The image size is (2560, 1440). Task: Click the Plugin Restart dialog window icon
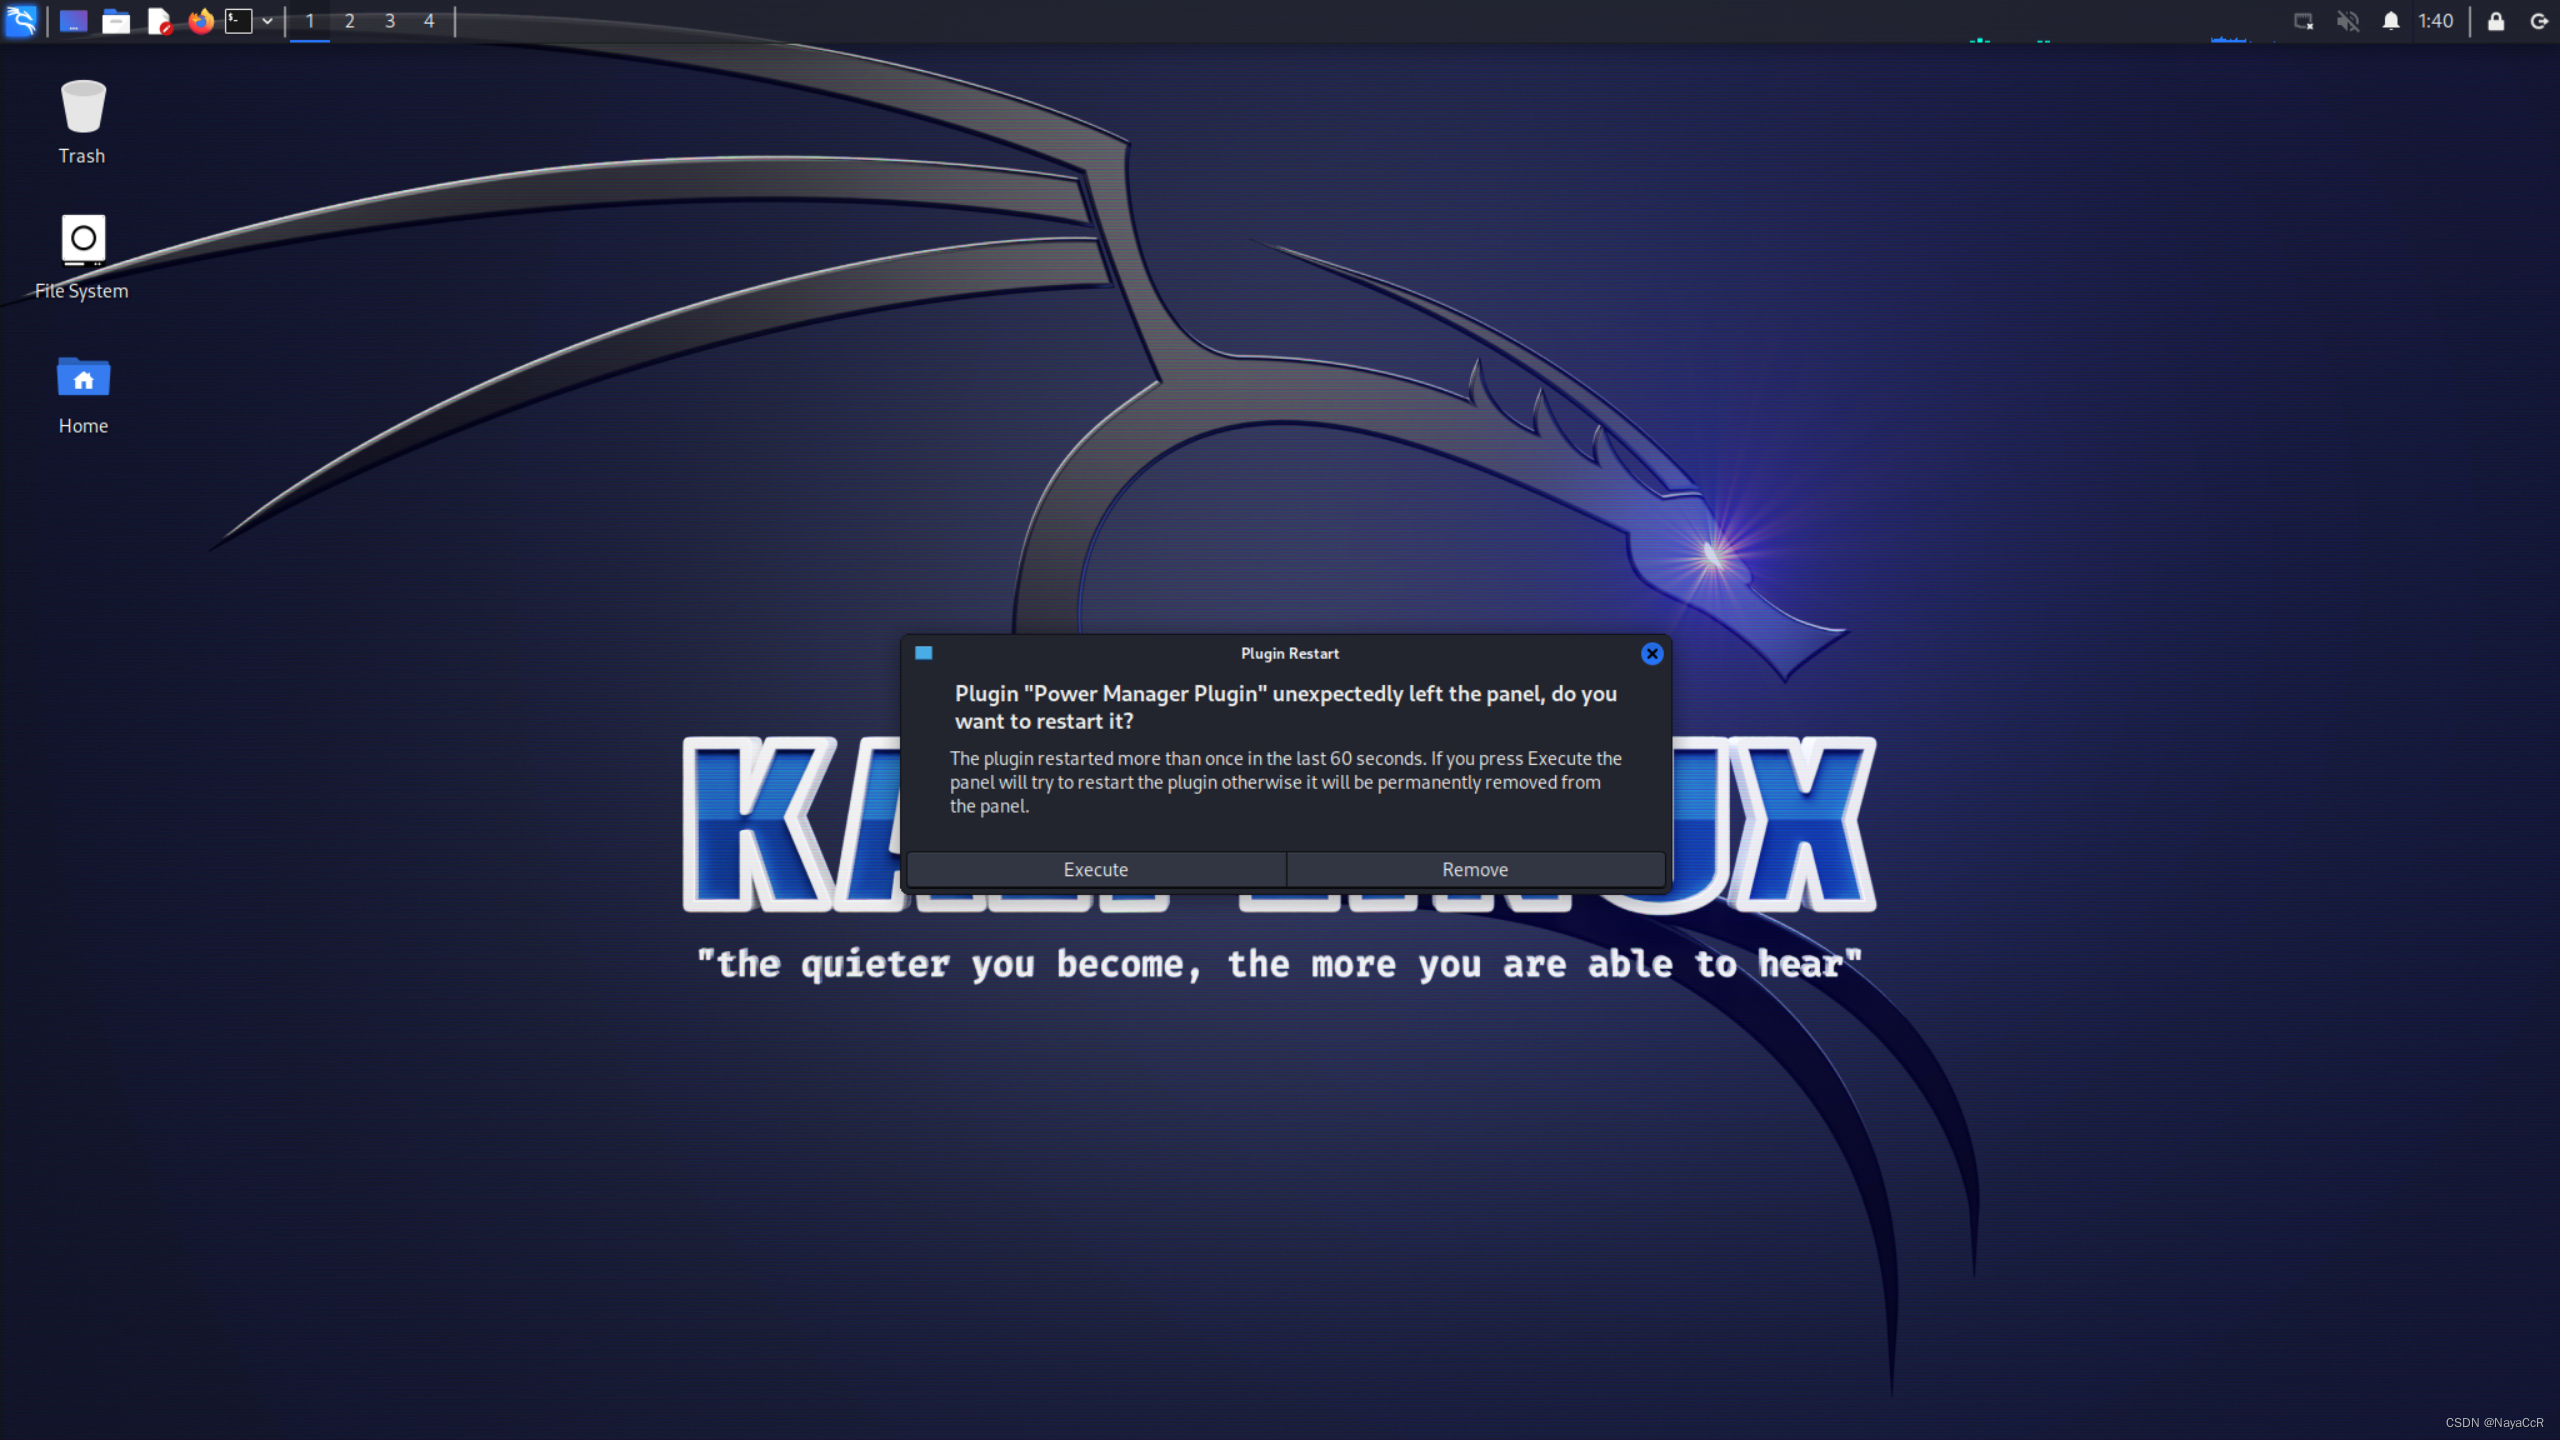pyautogui.click(x=923, y=653)
